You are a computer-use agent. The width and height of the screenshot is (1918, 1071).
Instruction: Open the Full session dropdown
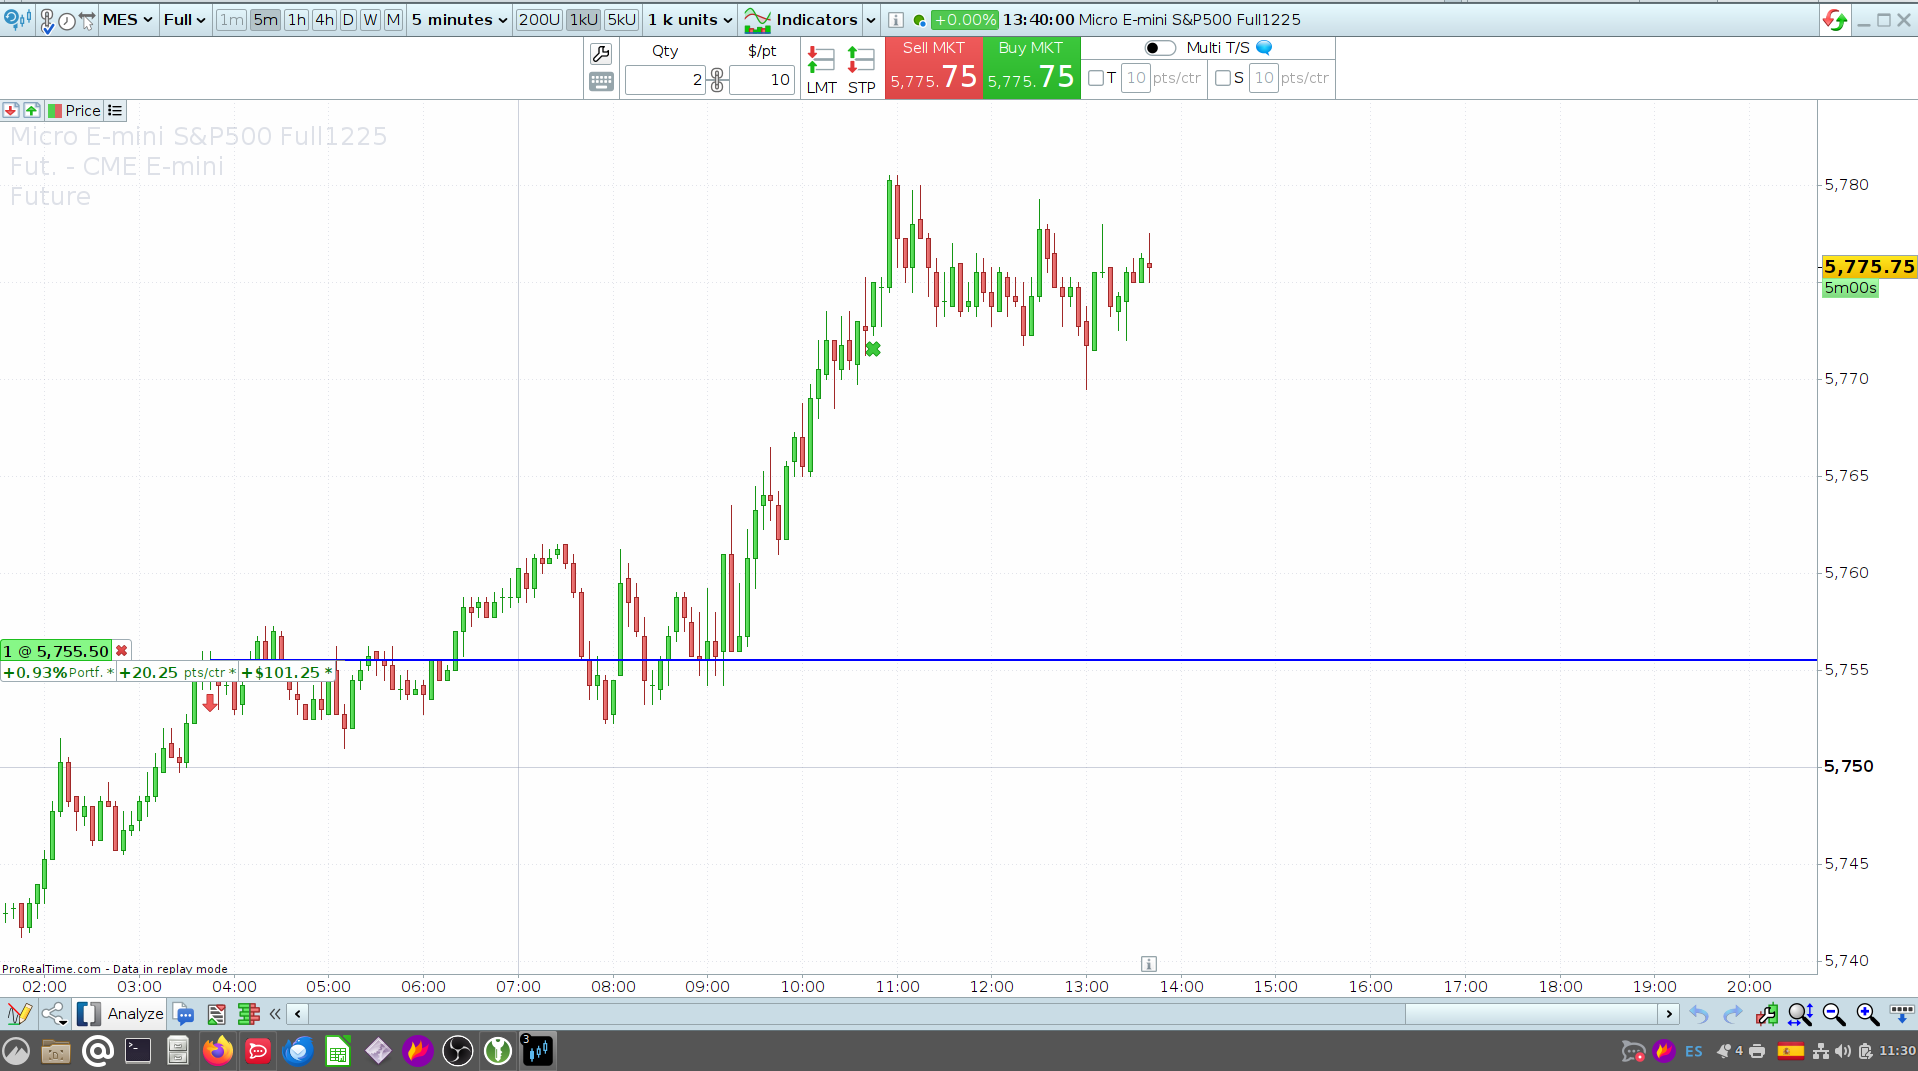click(185, 20)
